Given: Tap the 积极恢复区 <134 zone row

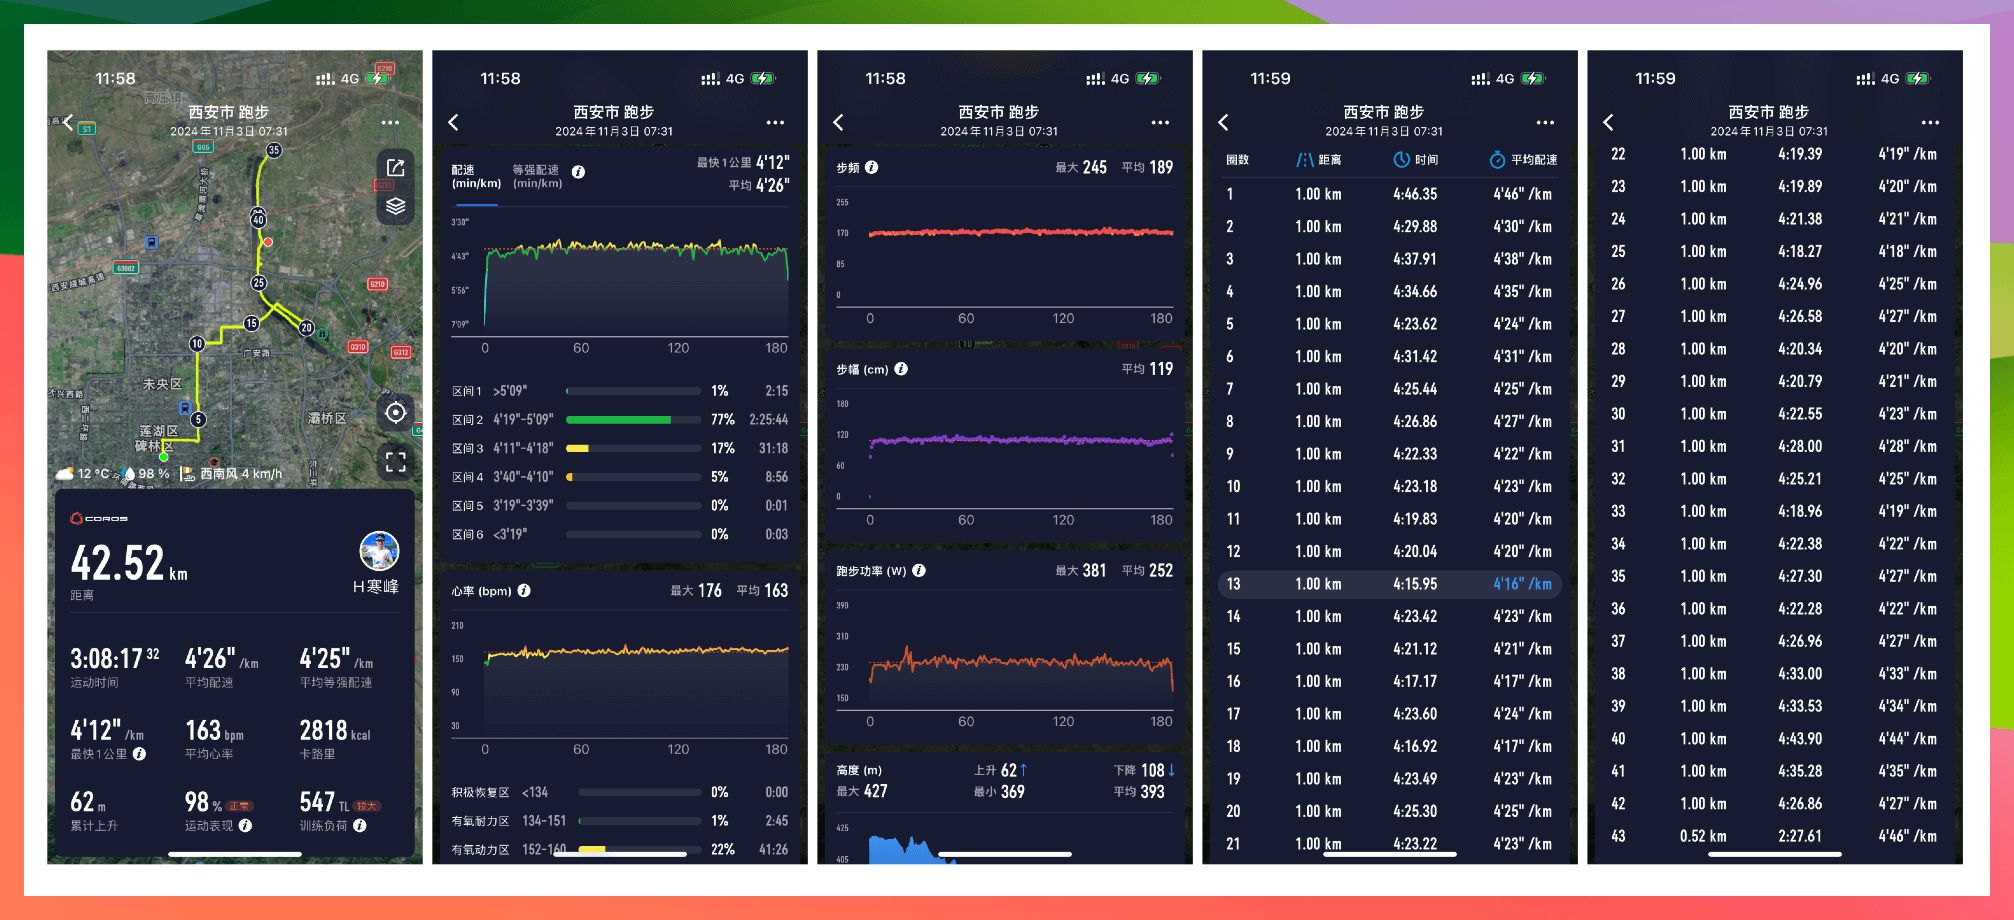Looking at the screenshot, I should (620, 792).
